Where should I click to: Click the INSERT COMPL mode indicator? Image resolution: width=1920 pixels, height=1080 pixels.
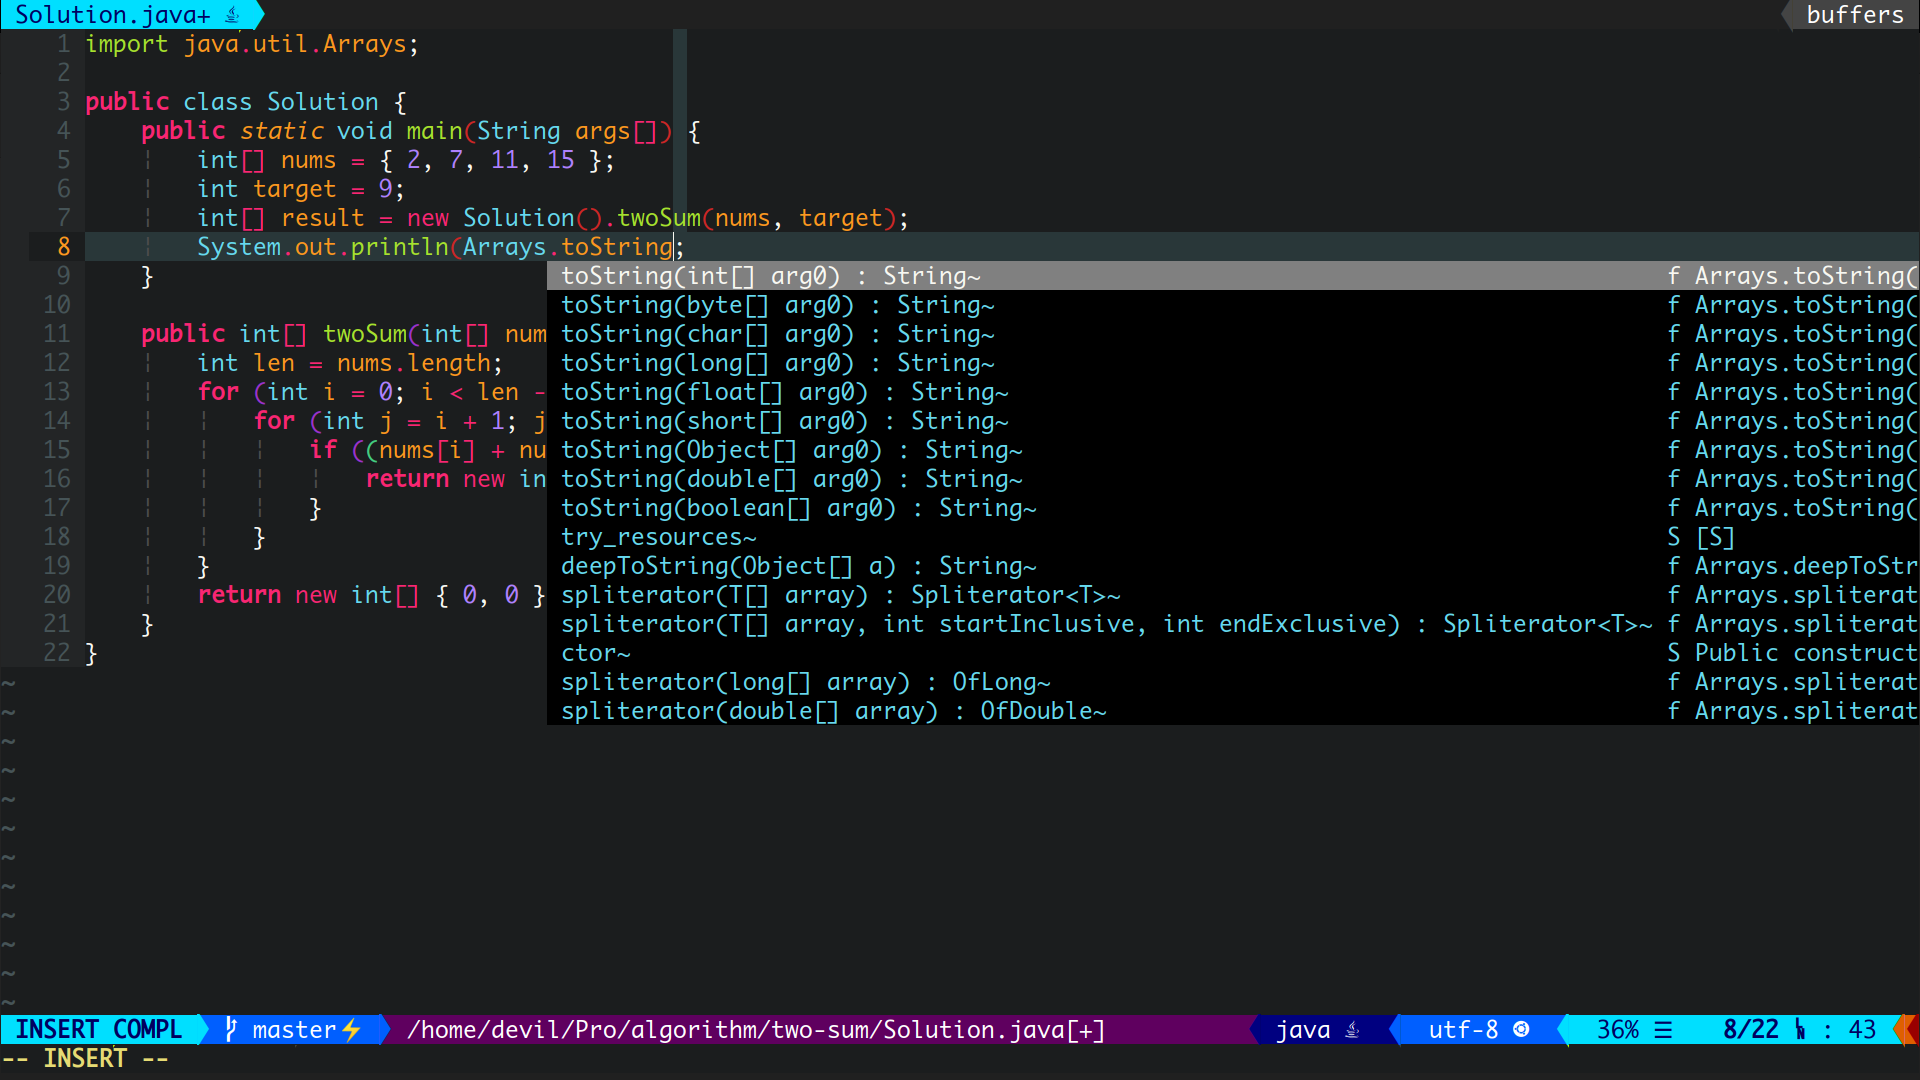(x=98, y=1029)
